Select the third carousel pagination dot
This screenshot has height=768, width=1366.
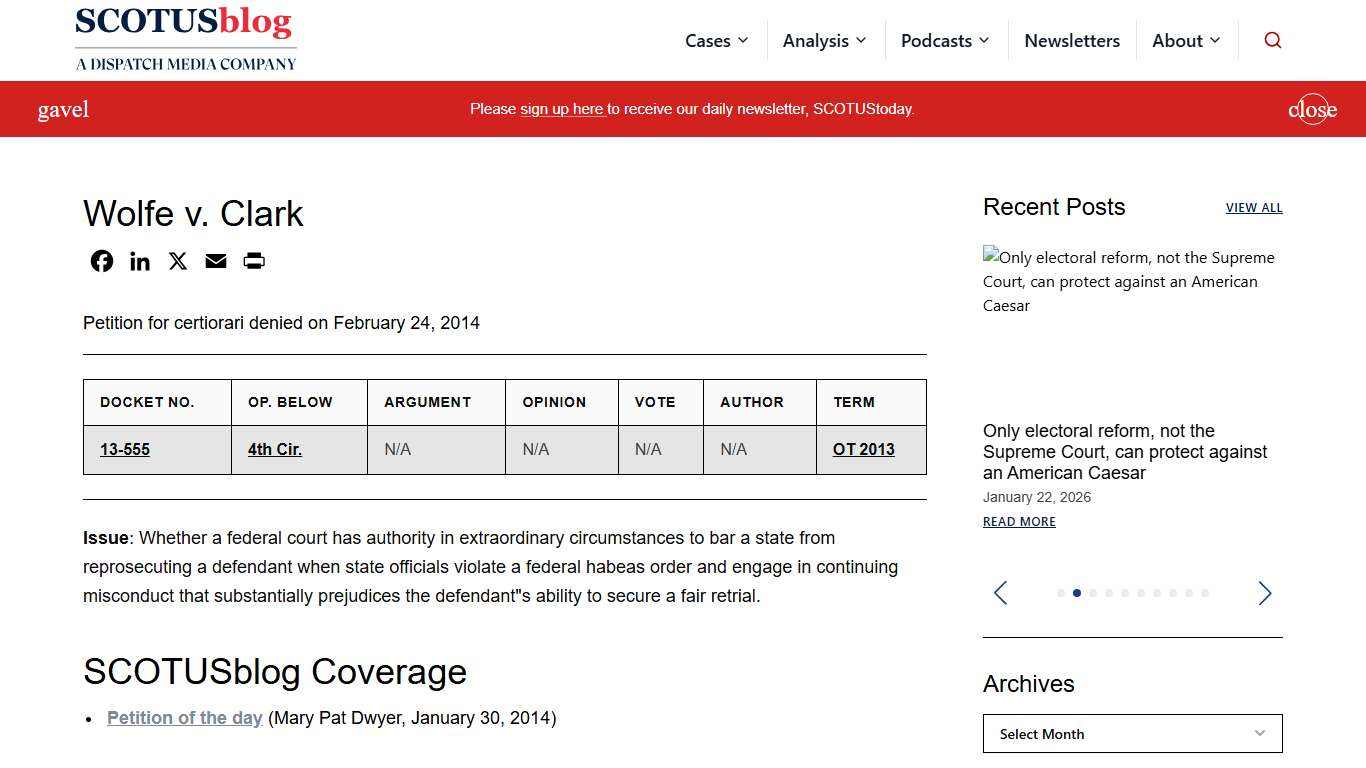pyautogui.click(x=1093, y=593)
